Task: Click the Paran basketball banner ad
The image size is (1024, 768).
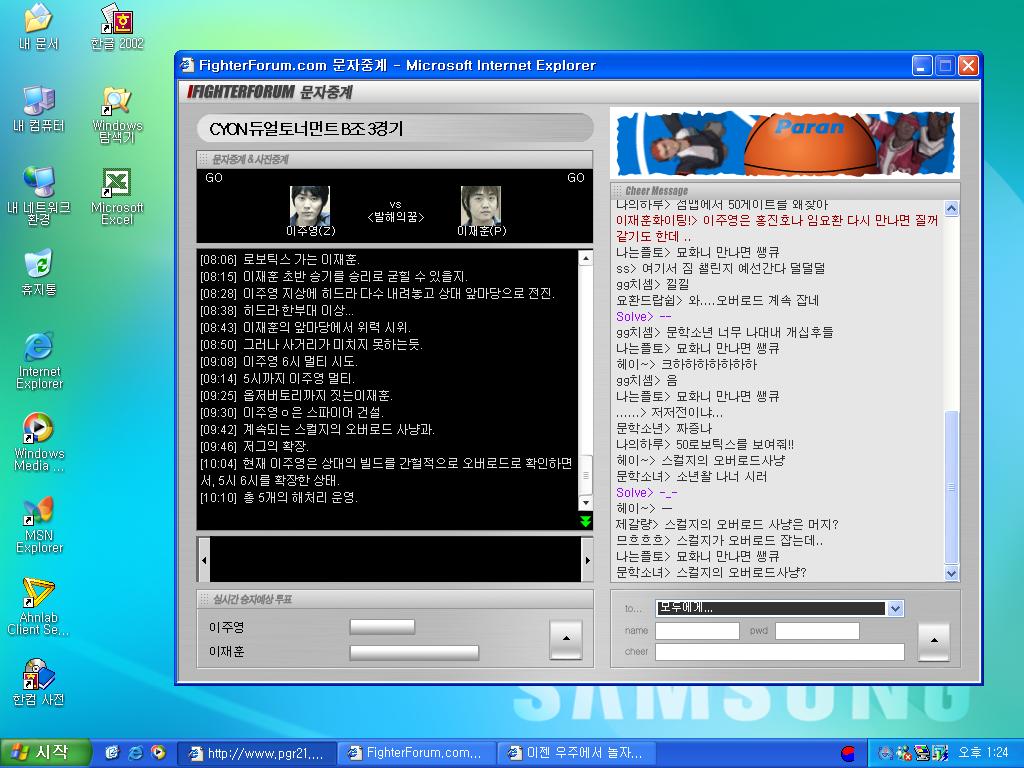Action: pos(785,143)
